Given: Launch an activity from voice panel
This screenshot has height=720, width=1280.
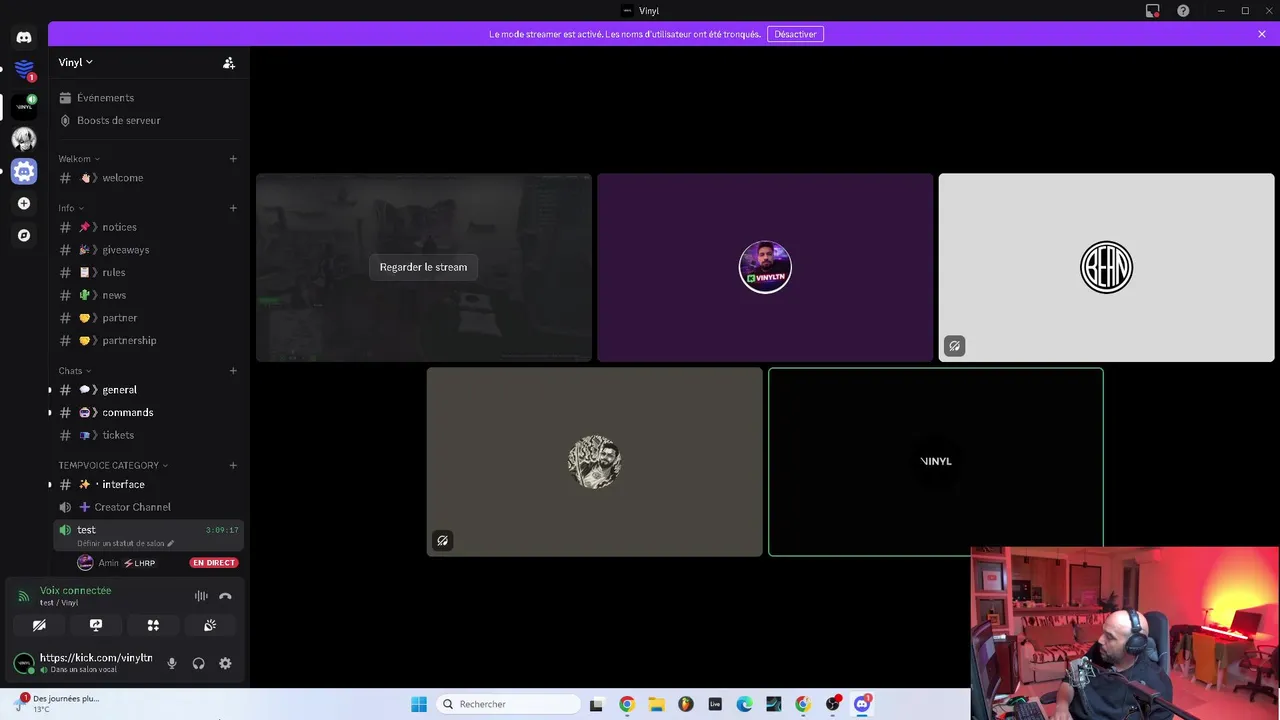Looking at the screenshot, I should tap(153, 625).
